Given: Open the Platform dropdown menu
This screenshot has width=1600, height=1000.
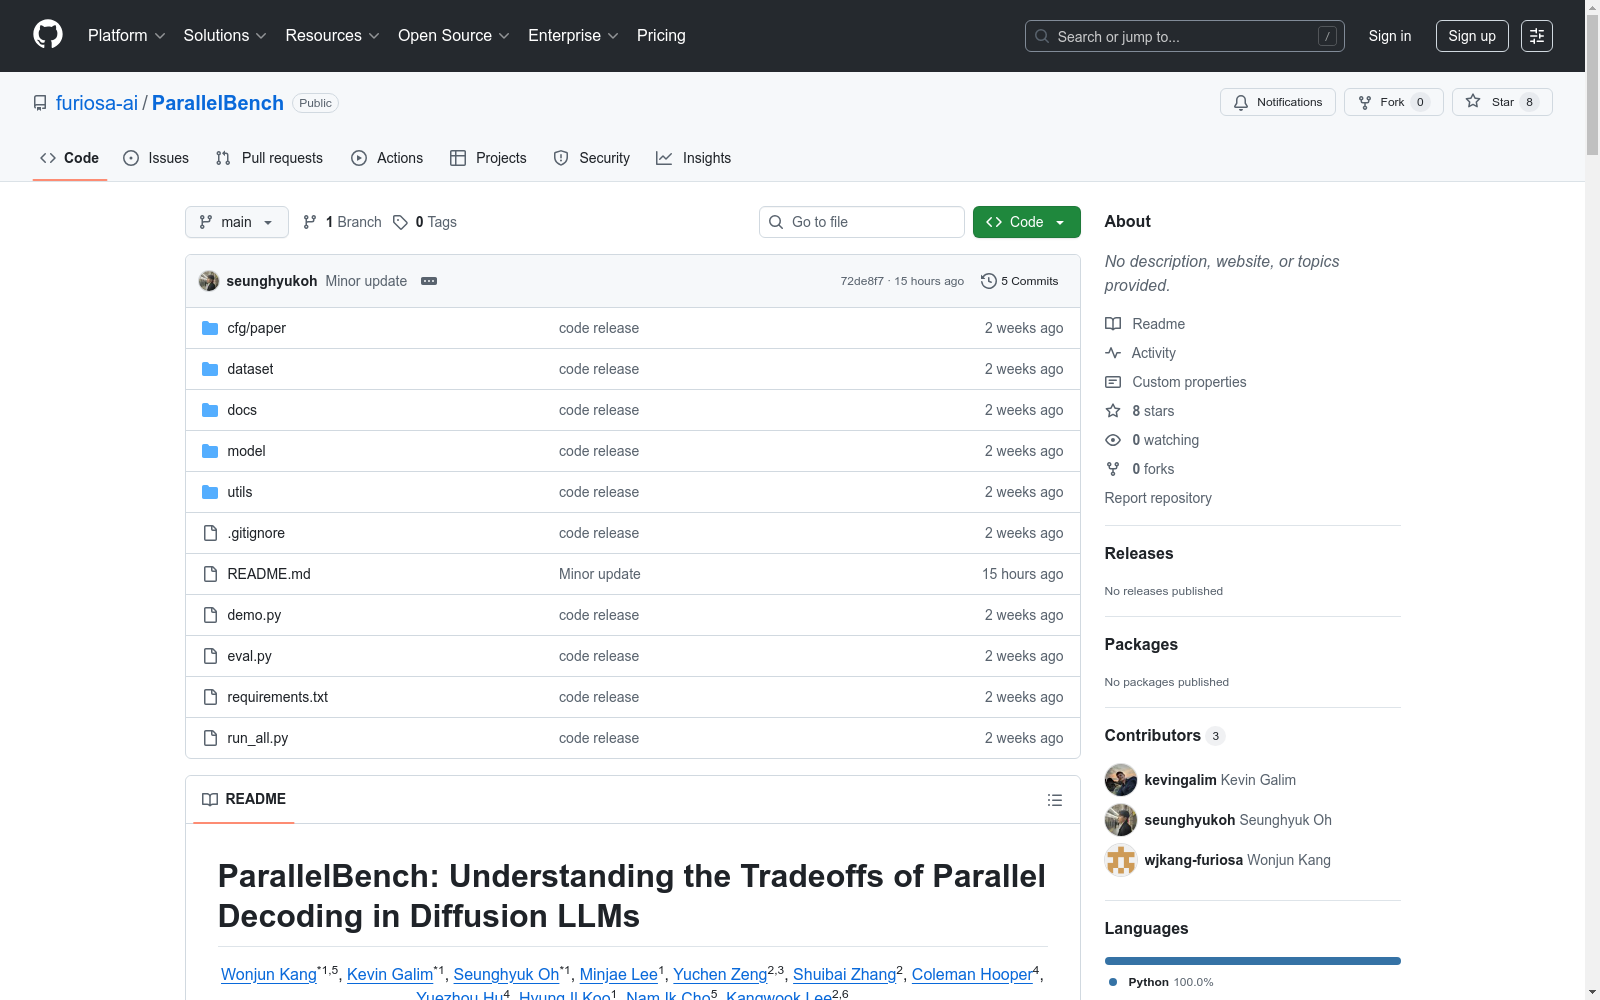Looking at the screenshot, I should (x=127, y=36).
